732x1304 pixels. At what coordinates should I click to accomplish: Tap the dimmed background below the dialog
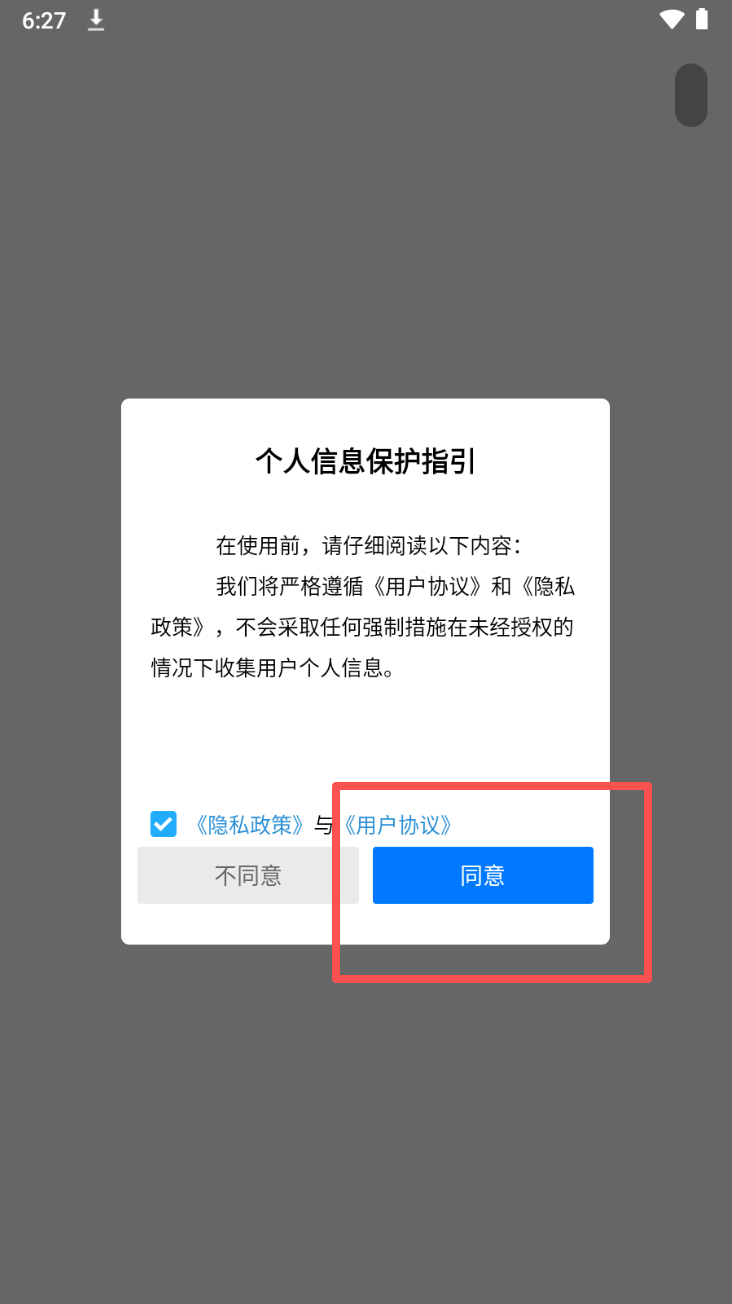[x=366, y=1120]
